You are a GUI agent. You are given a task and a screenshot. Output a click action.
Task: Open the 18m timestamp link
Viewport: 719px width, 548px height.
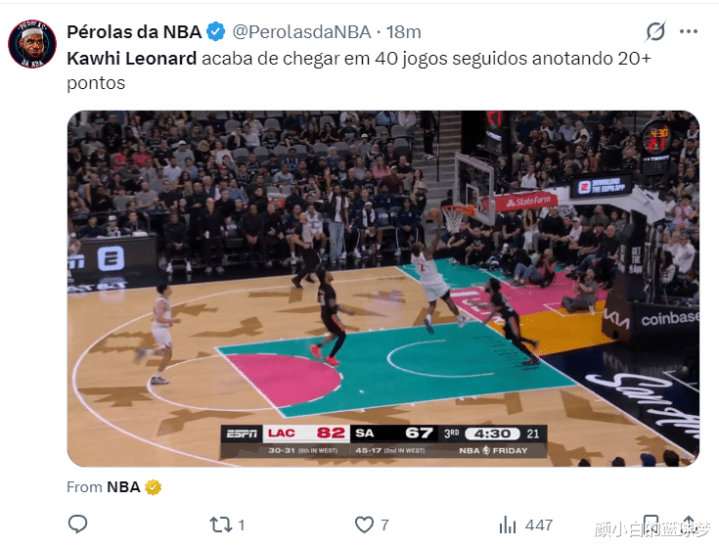(x=404, y=32)
